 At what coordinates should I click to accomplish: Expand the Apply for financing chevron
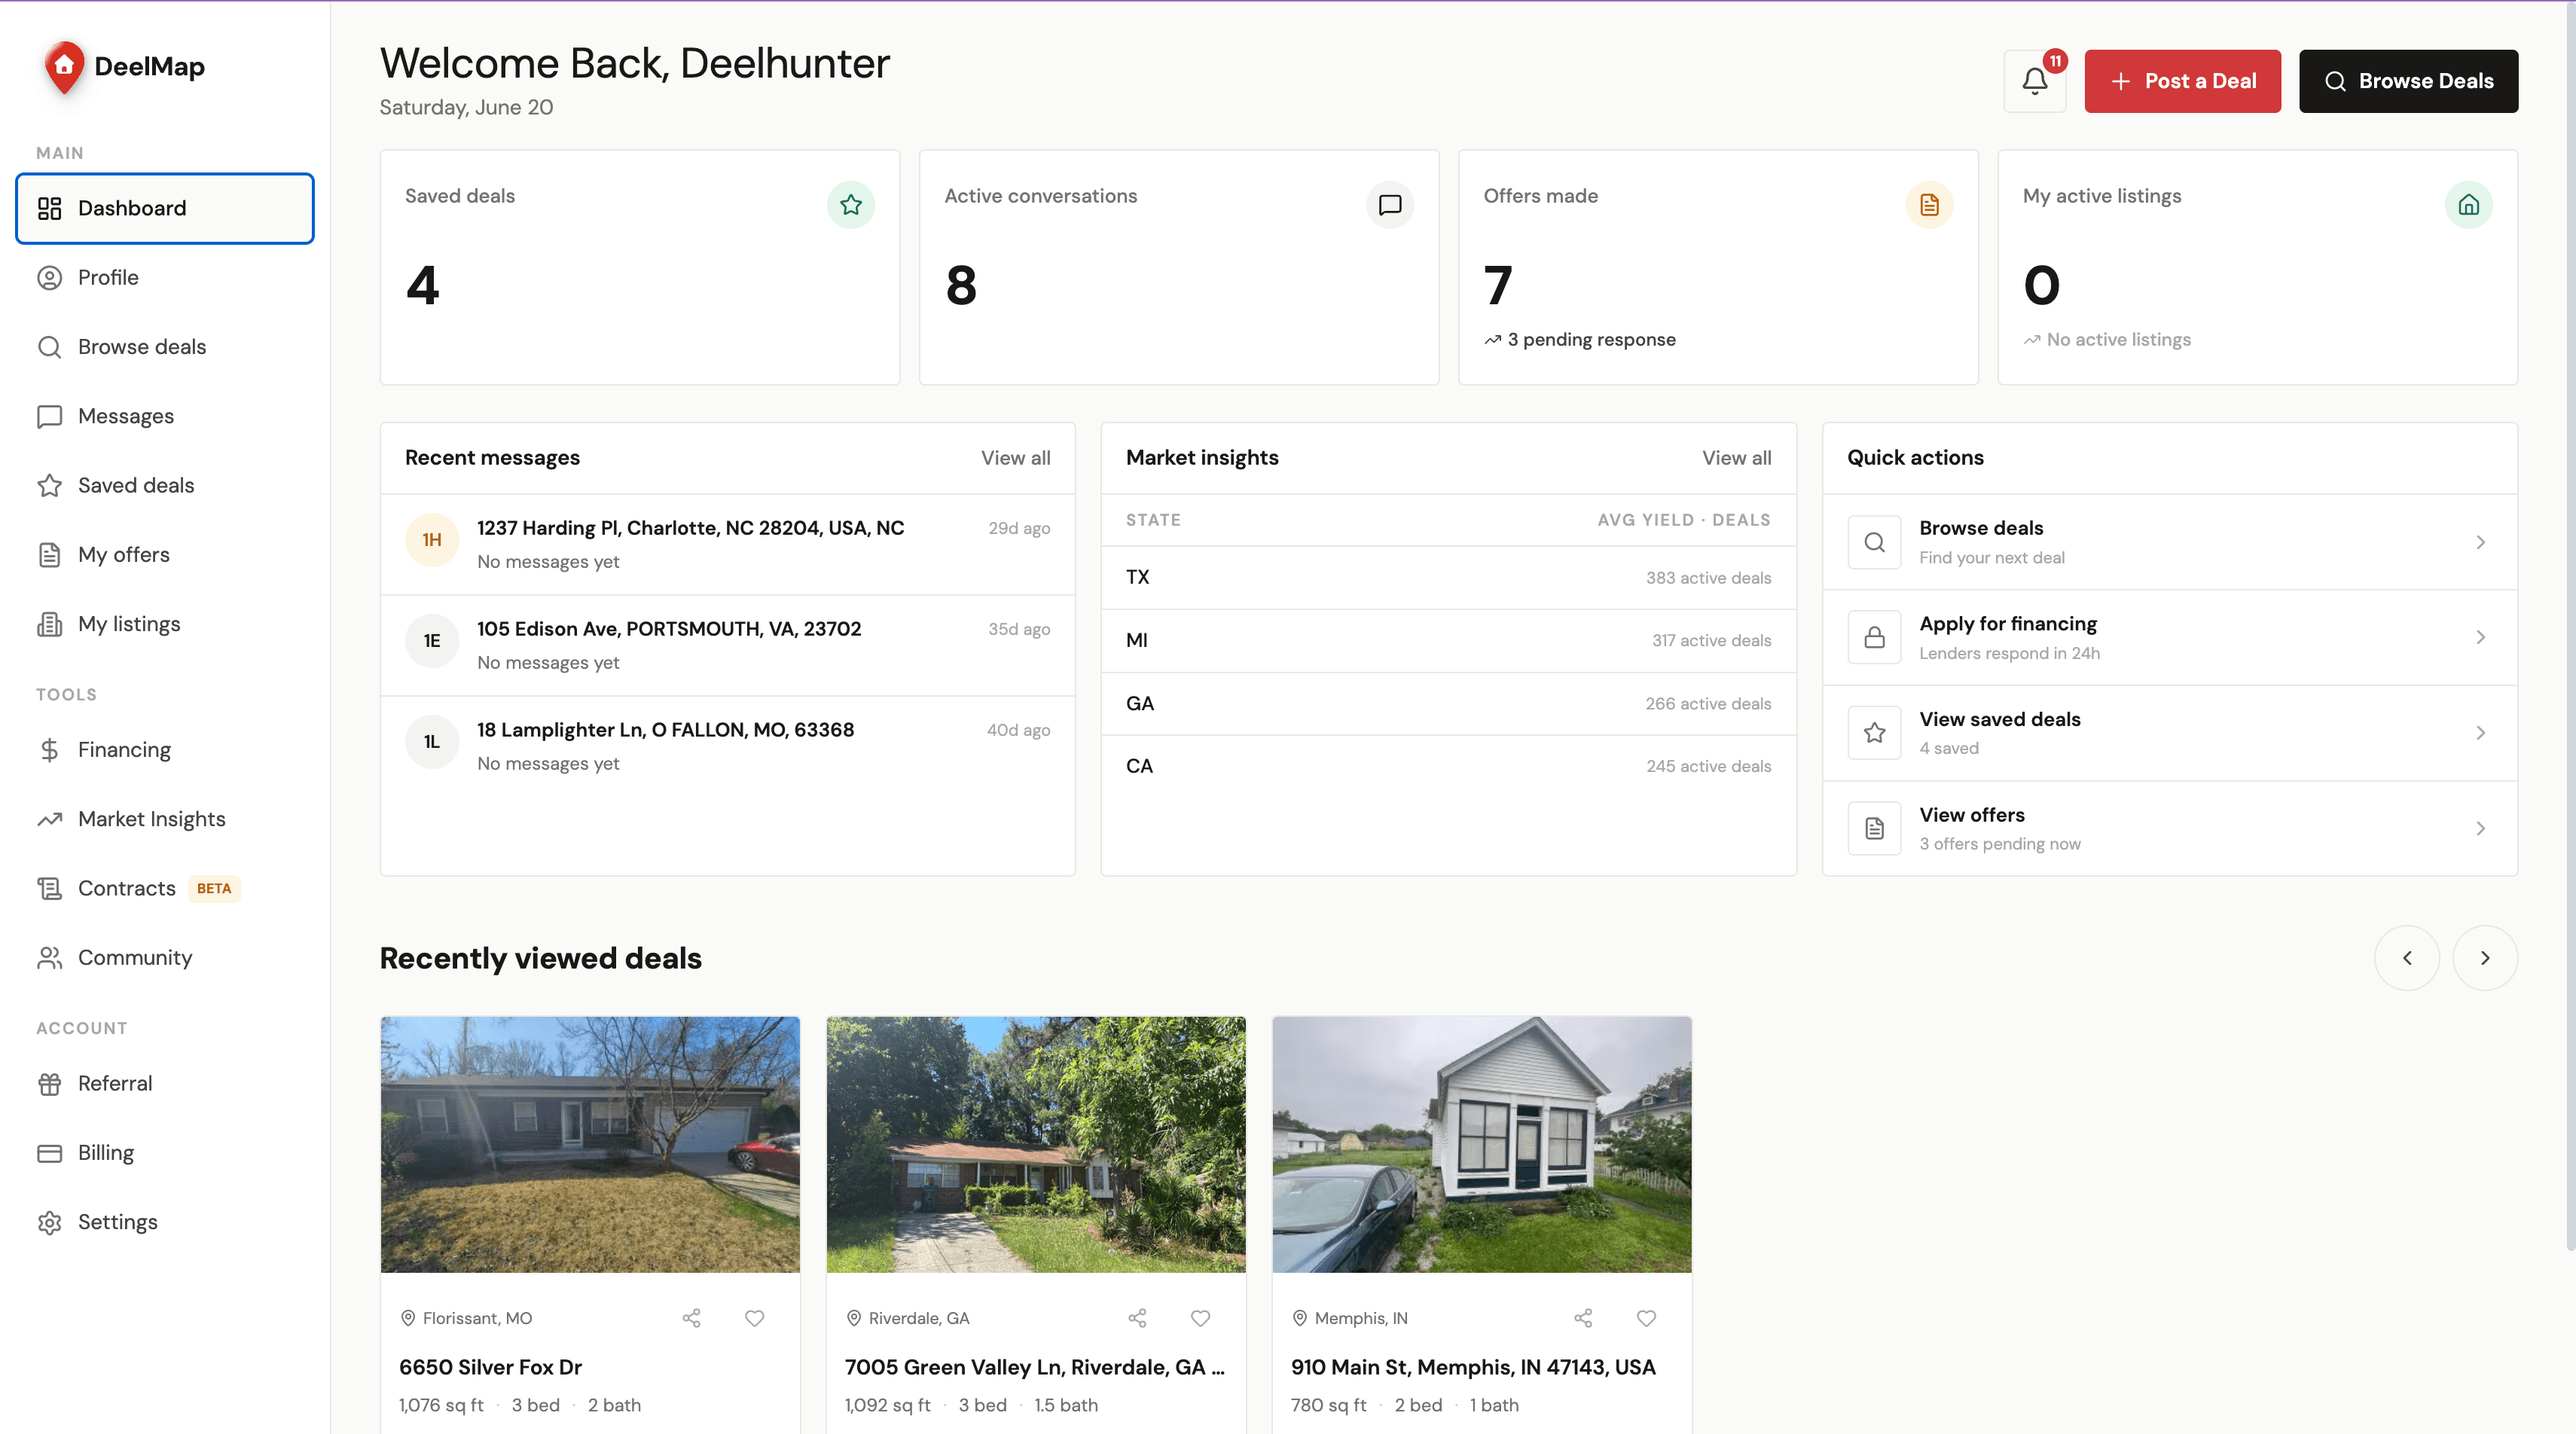(x=2480, y=638)
